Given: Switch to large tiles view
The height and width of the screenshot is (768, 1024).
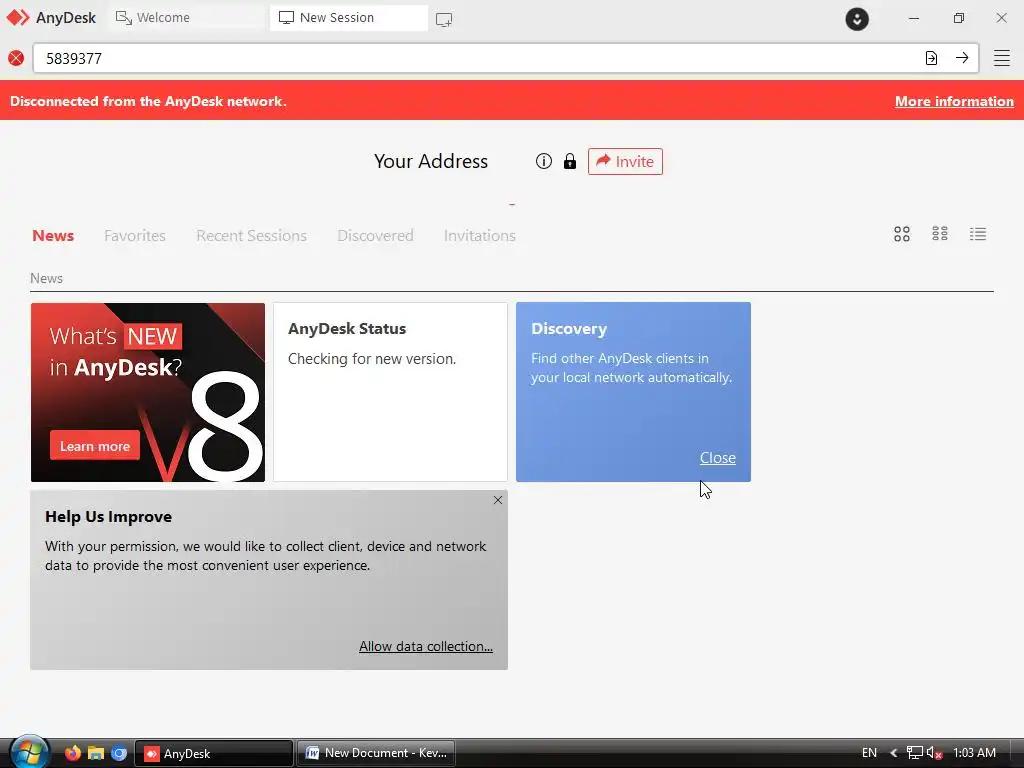Looking at the screenshot, I should click(x=902, y=234).
